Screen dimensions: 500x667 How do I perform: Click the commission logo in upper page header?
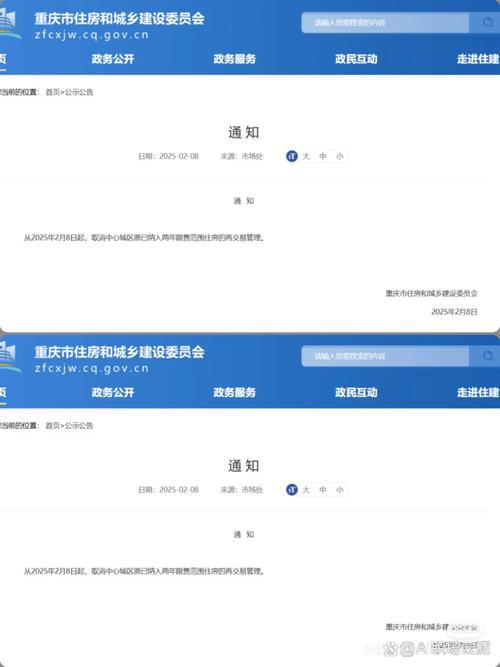point(9,24)
